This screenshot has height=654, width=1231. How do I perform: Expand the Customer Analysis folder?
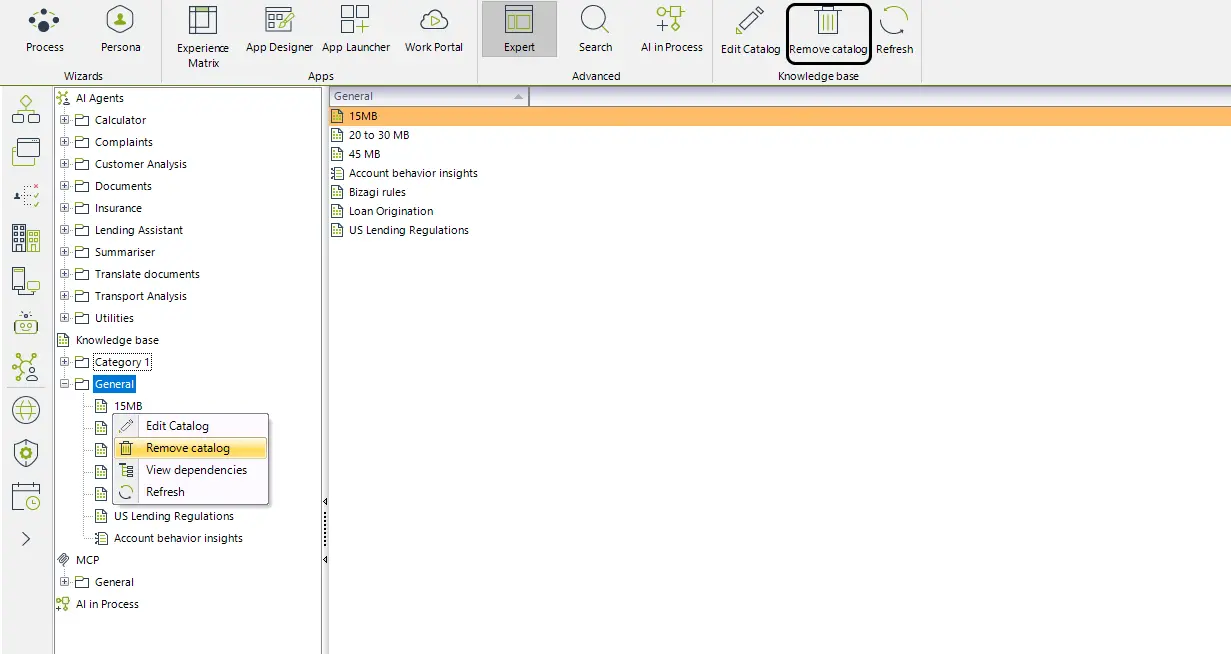click(65, 164)
